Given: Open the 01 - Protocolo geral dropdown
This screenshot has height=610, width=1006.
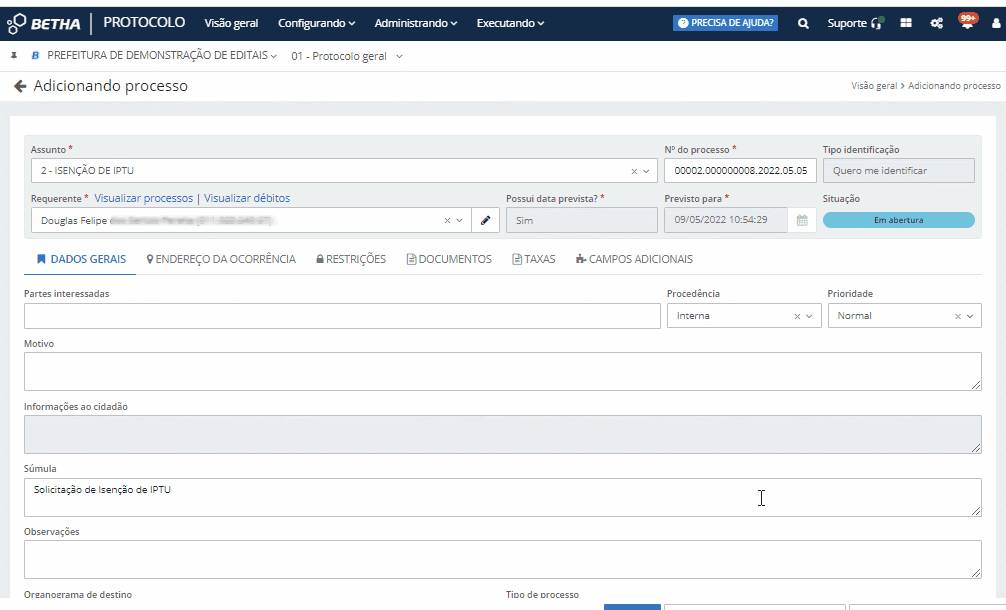Looking at the screenshot, I should point(347,56).
